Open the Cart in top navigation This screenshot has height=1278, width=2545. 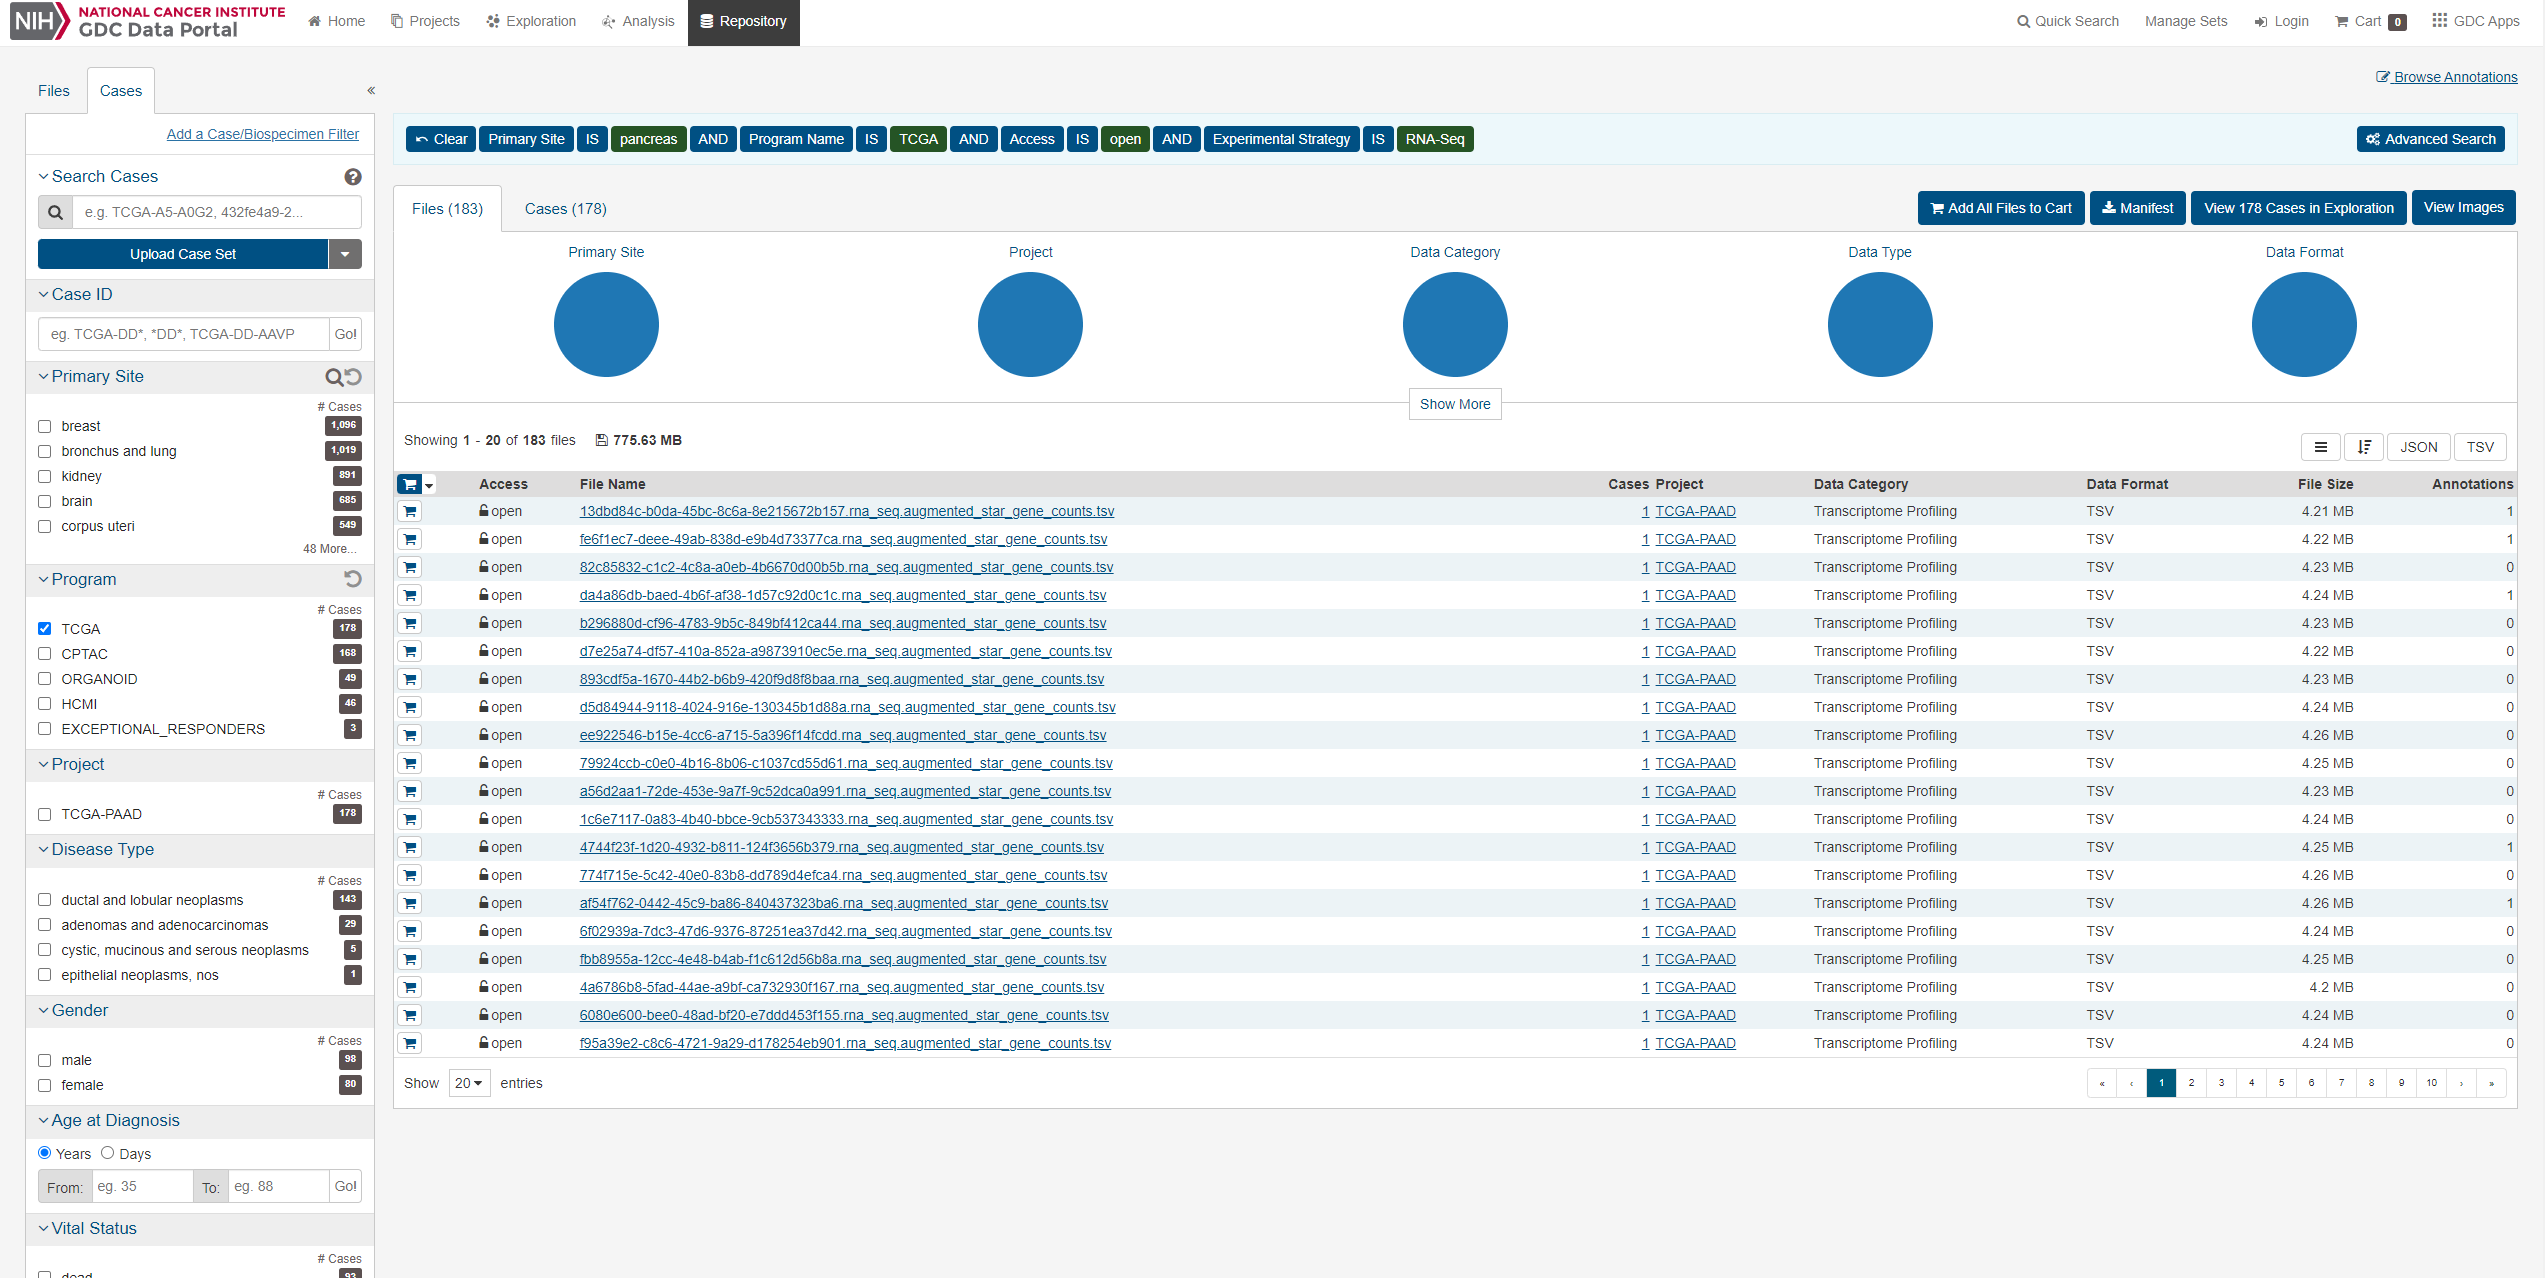pyautogui.click(x=2369, y=21)
